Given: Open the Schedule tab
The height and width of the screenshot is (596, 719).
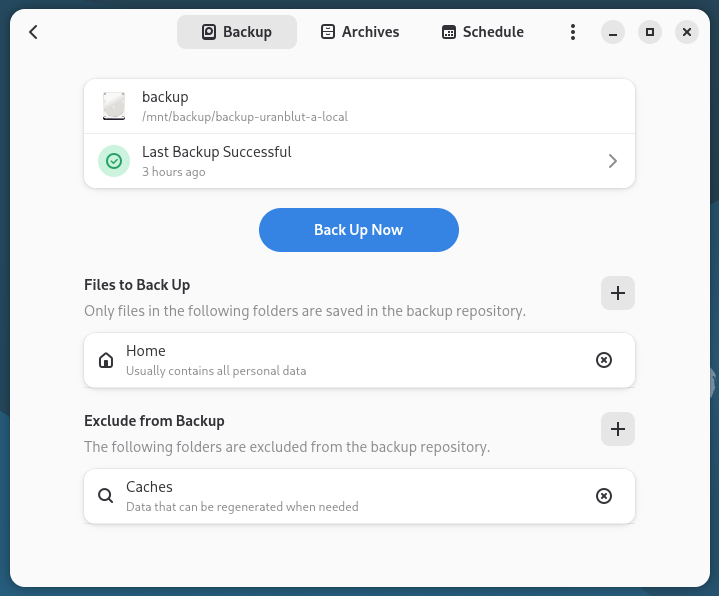Looking at the screenshot, I should pos(482,32).
